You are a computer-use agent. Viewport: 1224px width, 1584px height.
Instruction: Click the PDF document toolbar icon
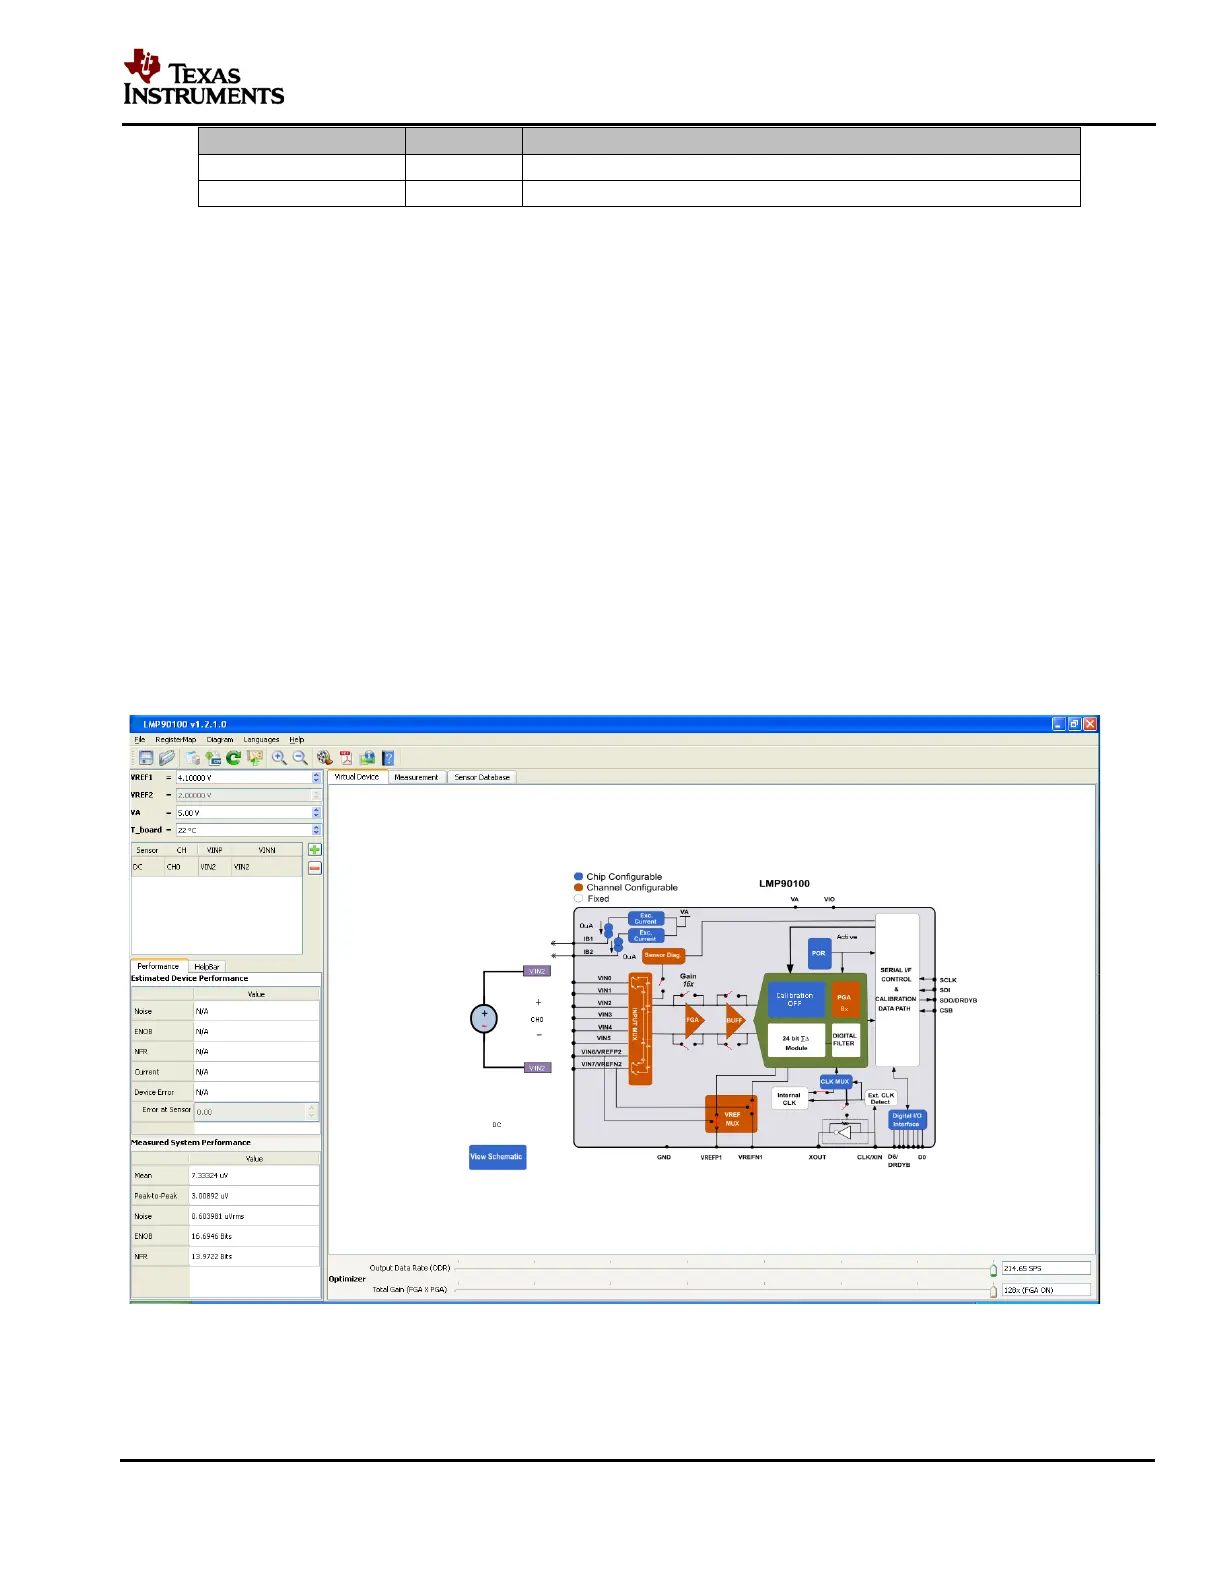pos(346,758)
